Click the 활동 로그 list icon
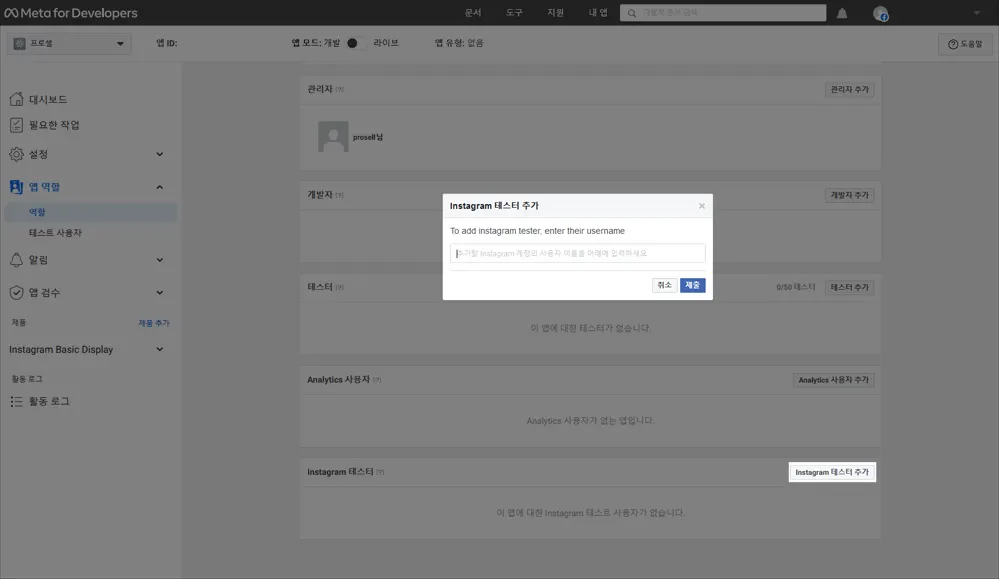 [17, 401]
